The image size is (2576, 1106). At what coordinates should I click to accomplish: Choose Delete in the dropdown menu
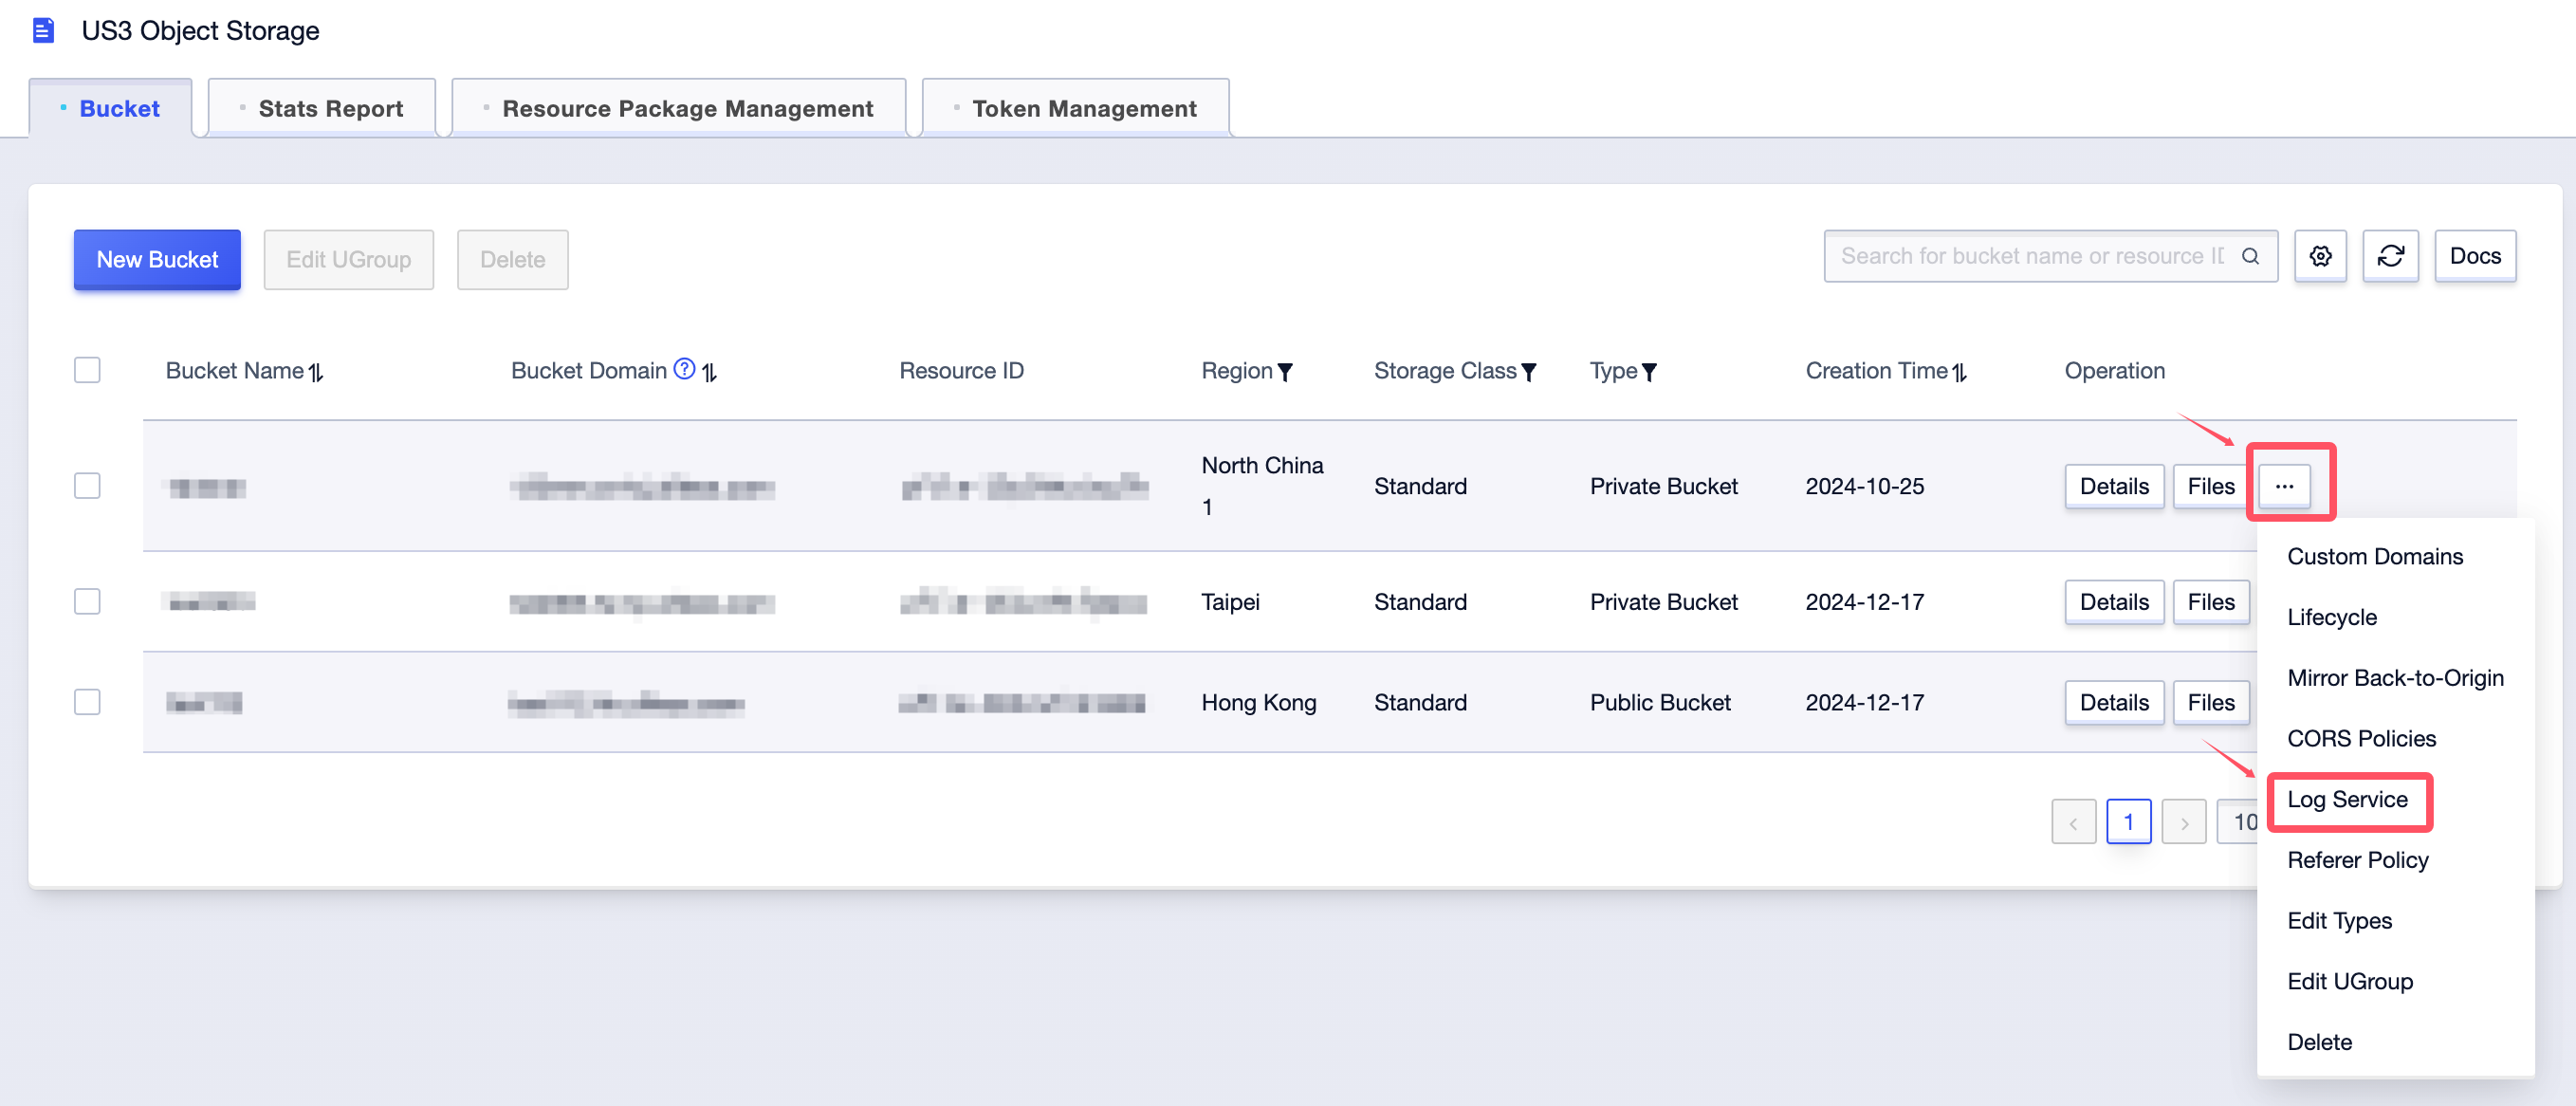pos(2319,1042)
